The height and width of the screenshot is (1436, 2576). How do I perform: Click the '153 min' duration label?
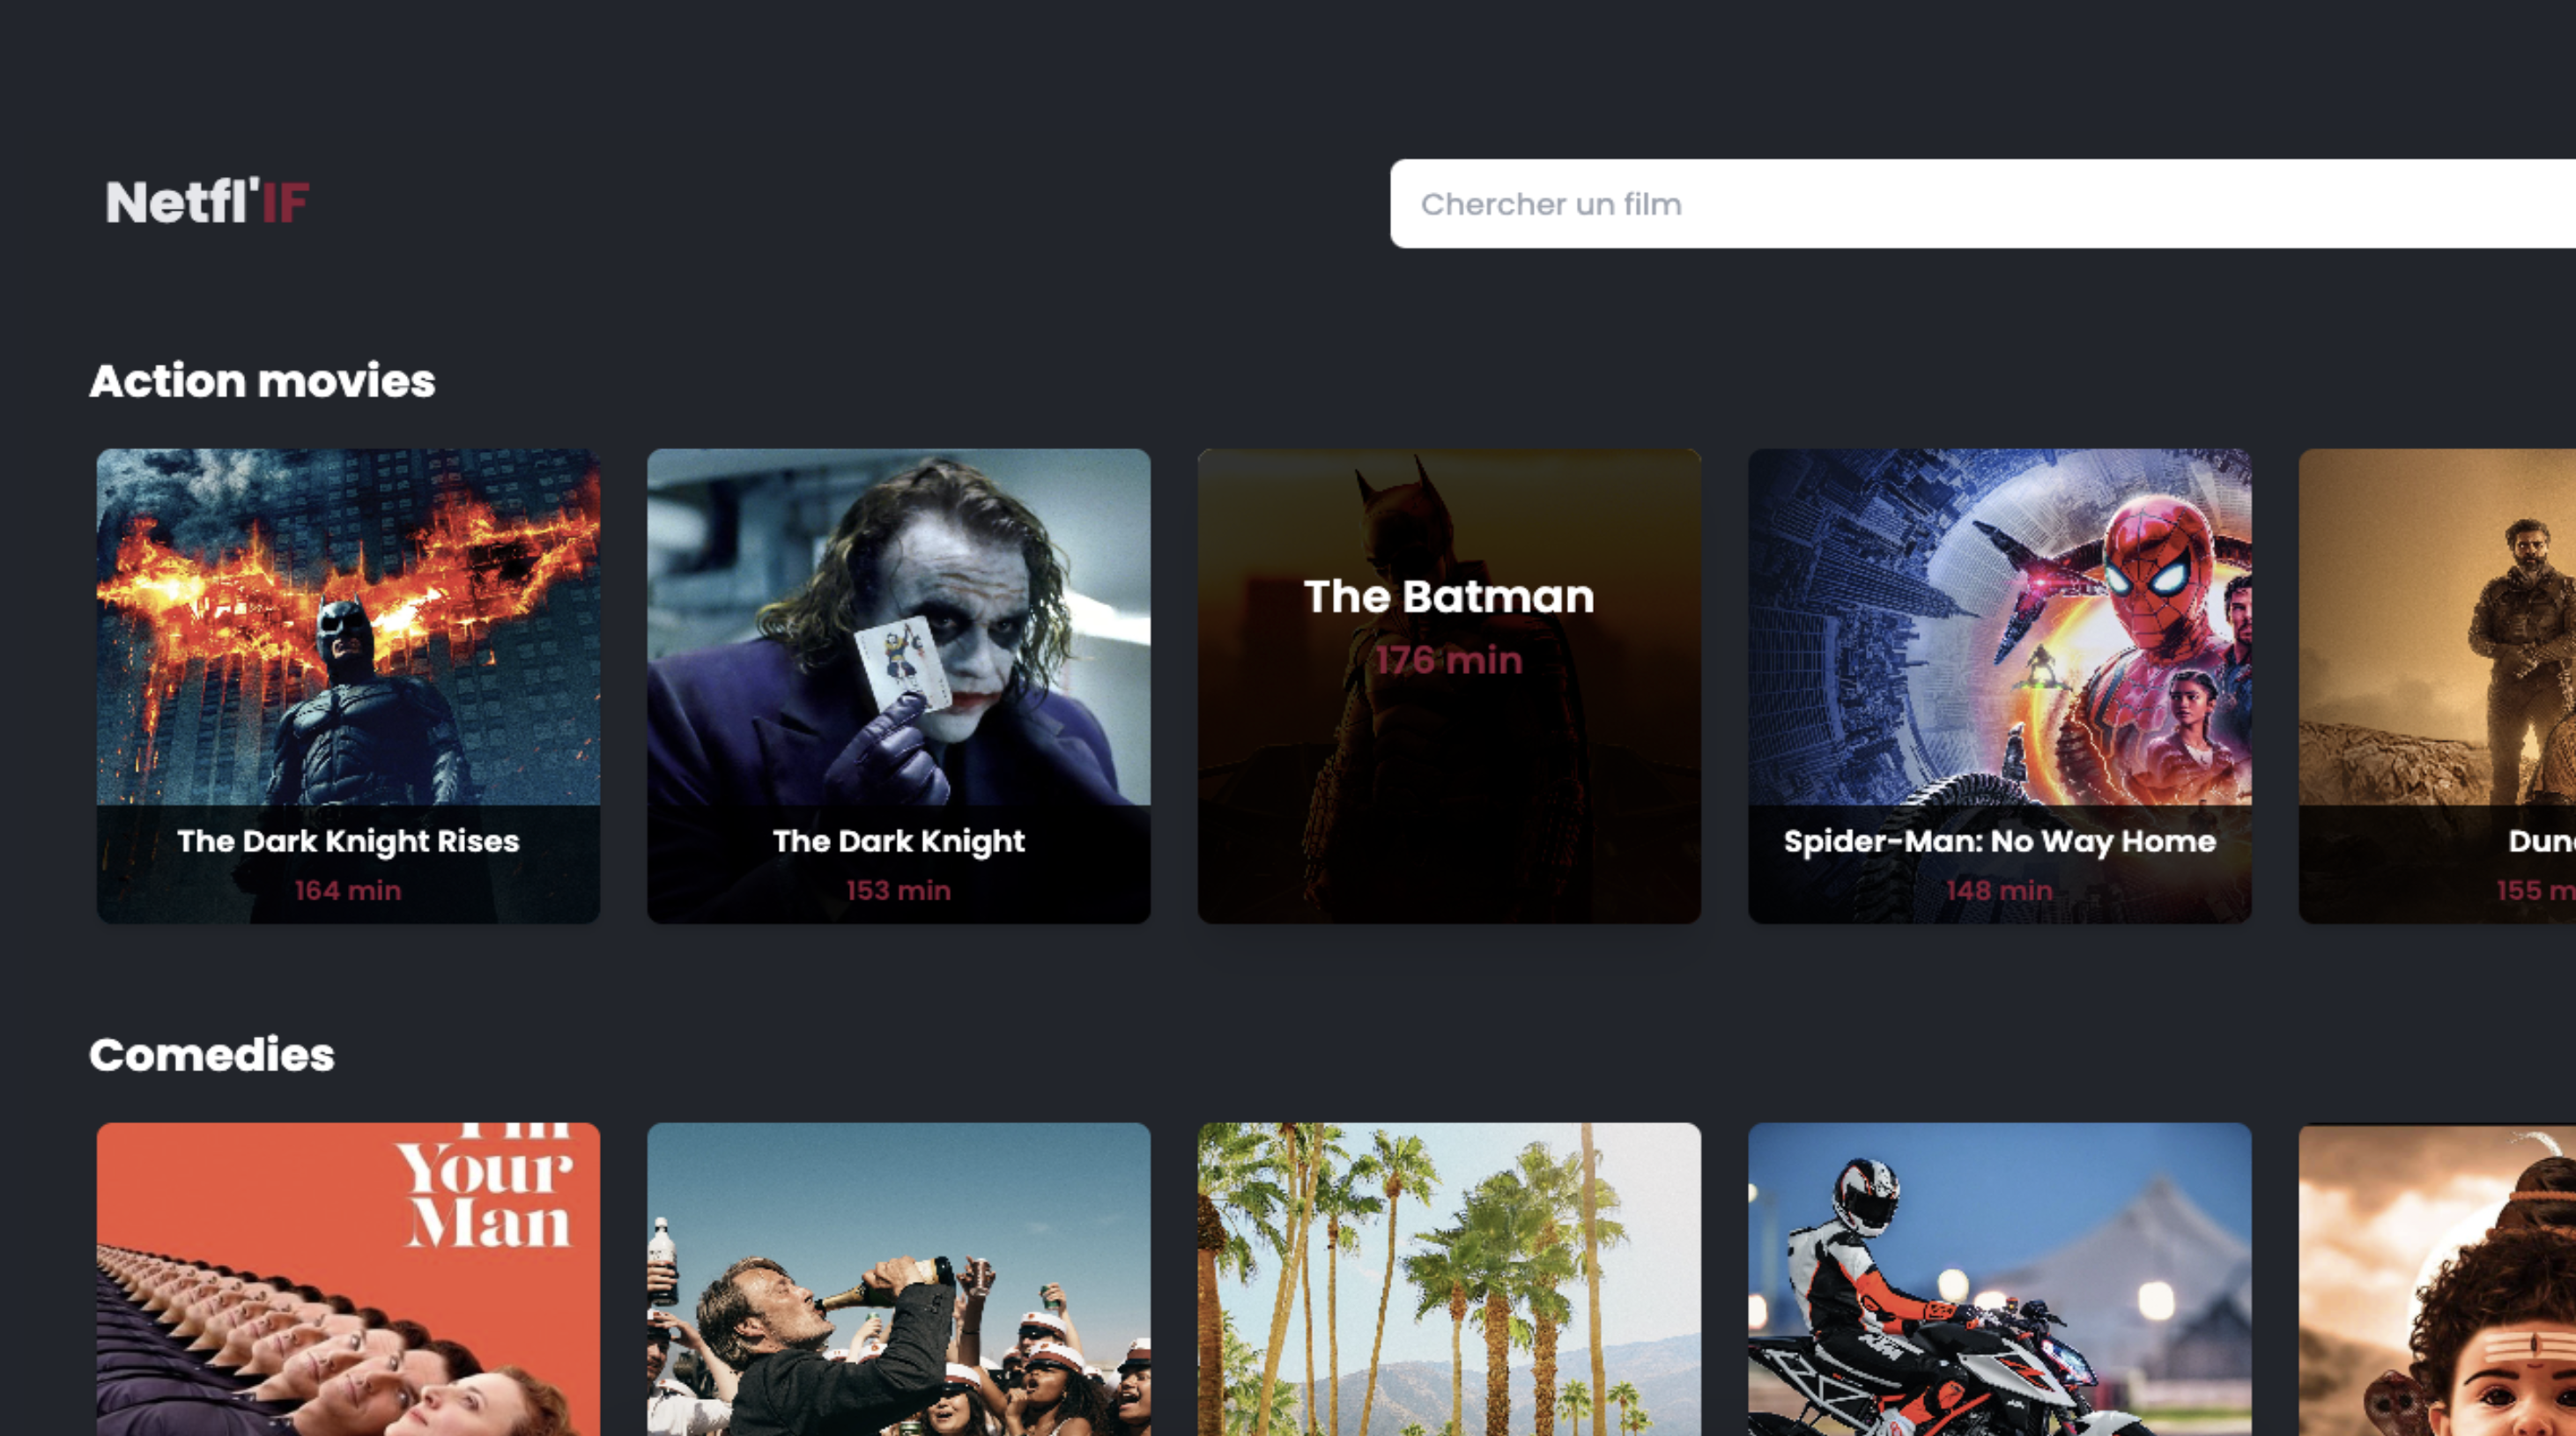[x=898, y=890]
